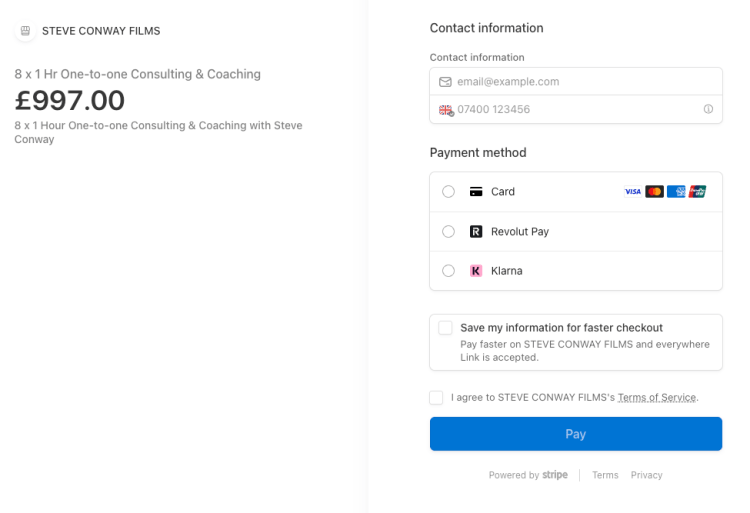Click the phone number info icon
Image resolution: width=750 pixels, height=513 pixels.
[708, 110]
